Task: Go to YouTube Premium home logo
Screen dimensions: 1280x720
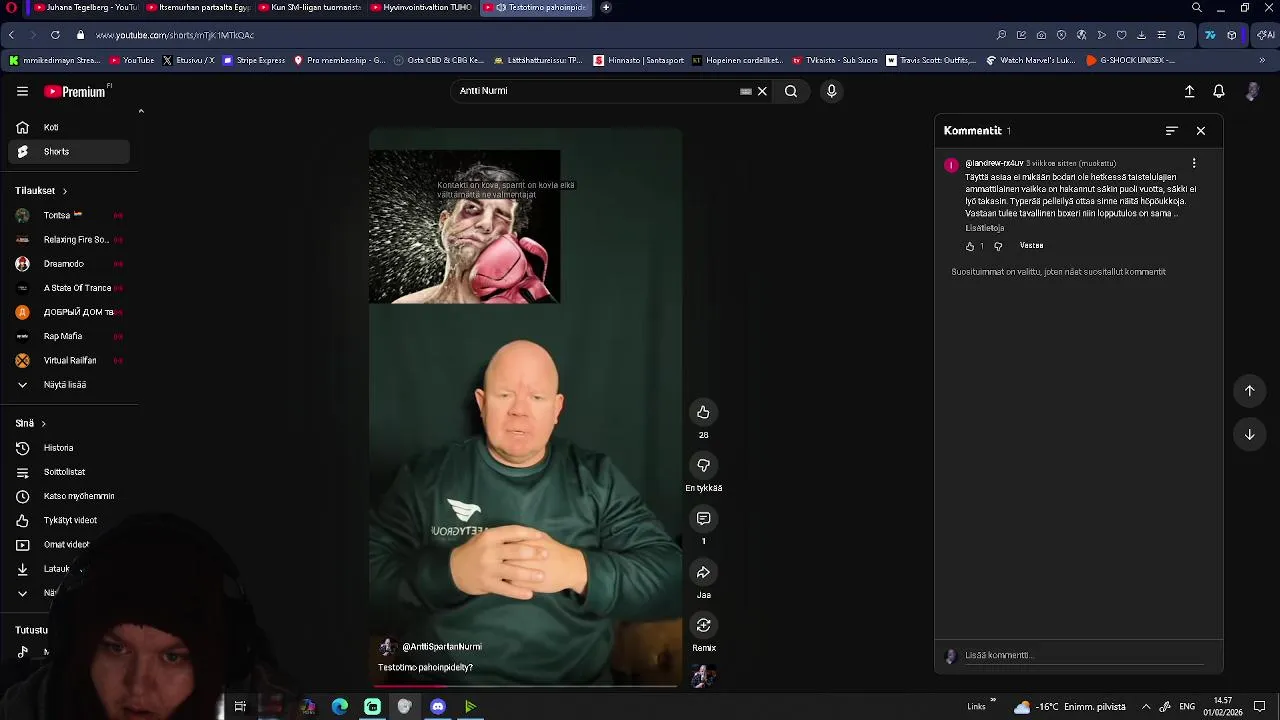Action: pyautogui.click(x=76, y=91)
